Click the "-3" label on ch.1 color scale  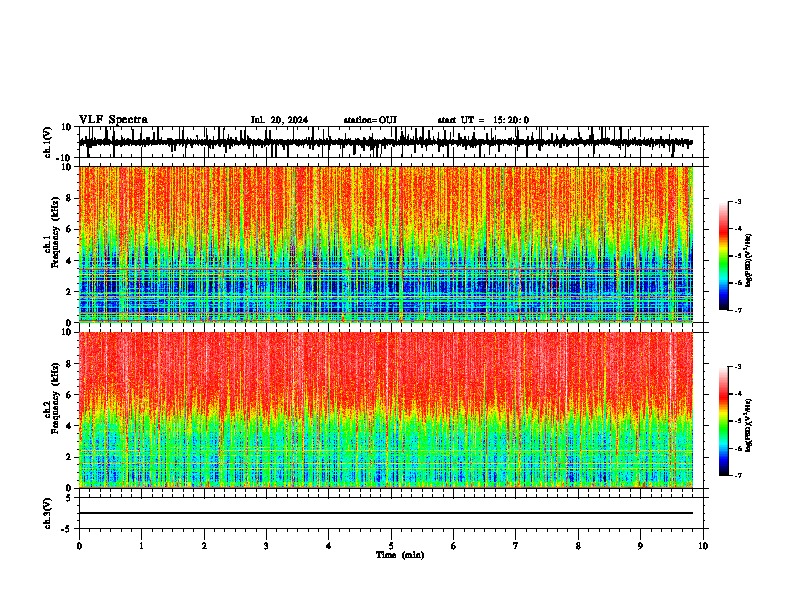(x=737, y=201)
